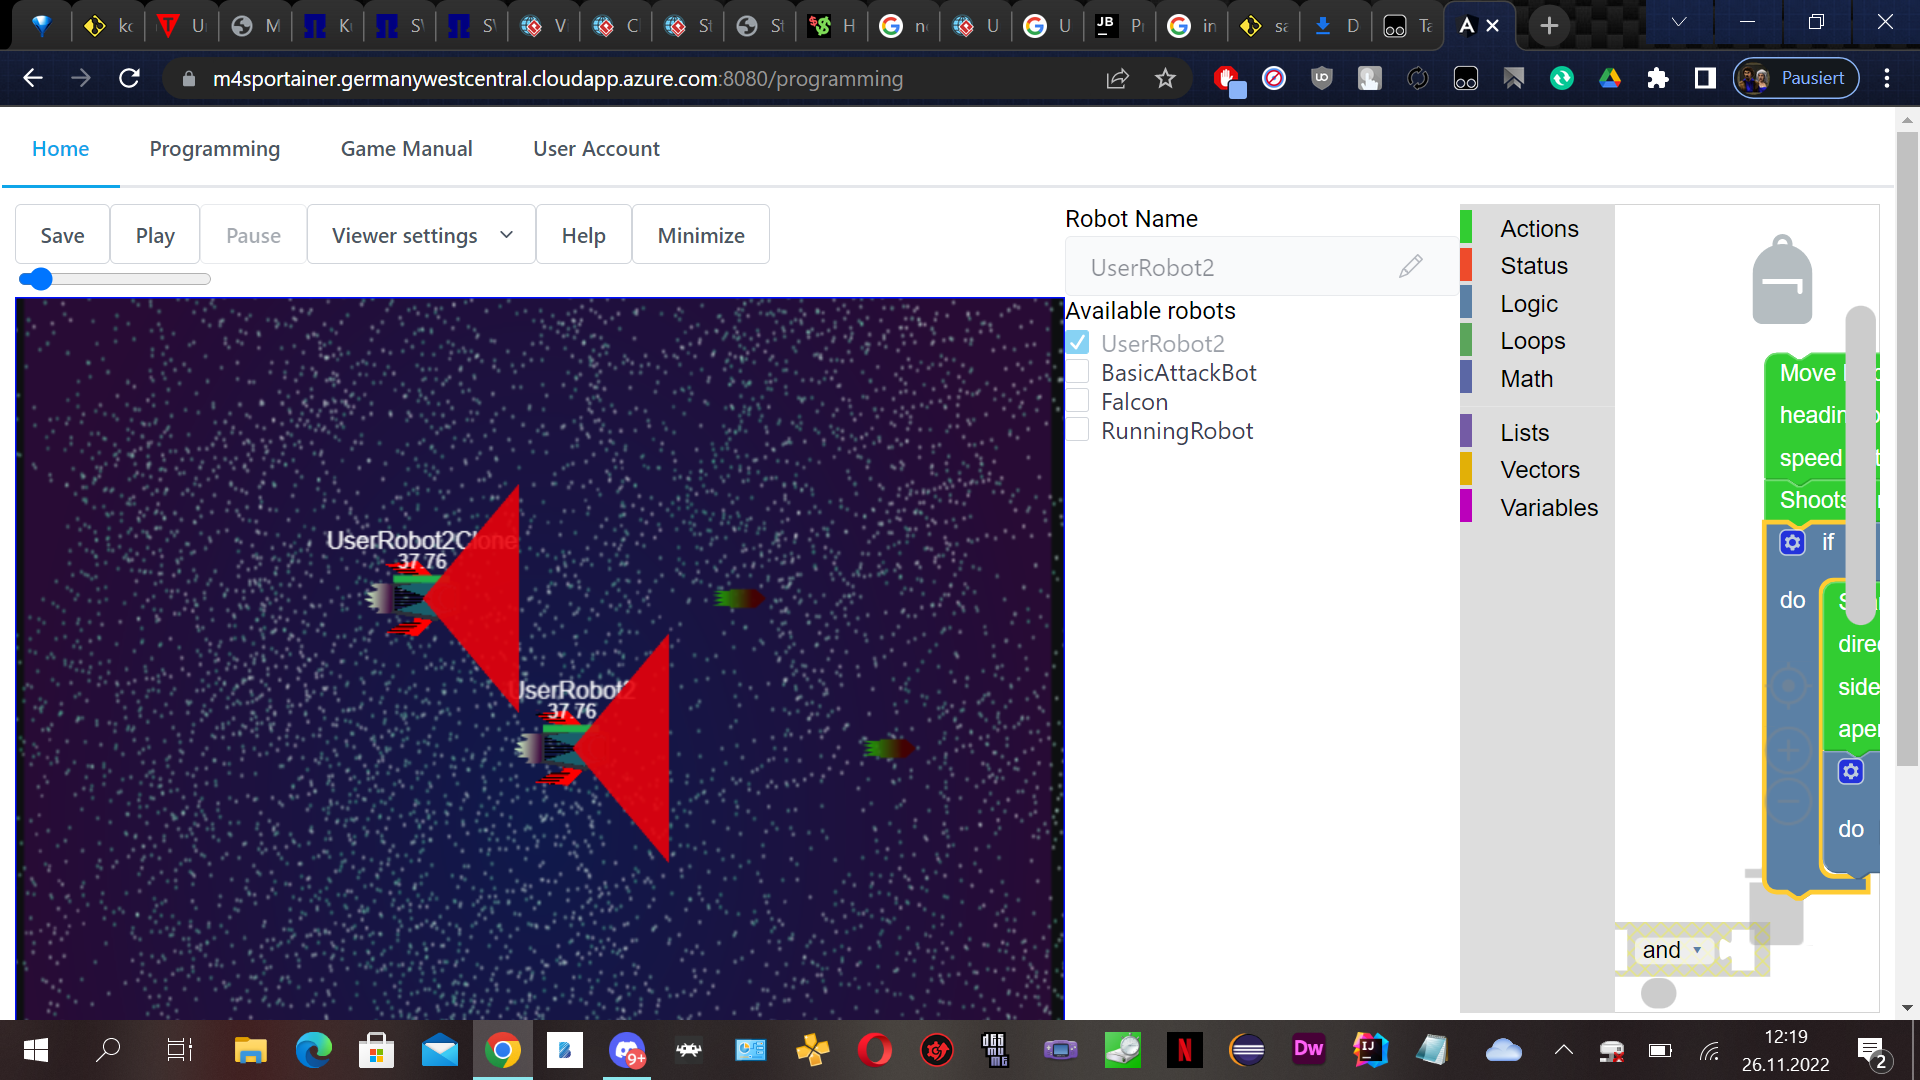Click the gear icon on the nested block

coord(1851,772)
